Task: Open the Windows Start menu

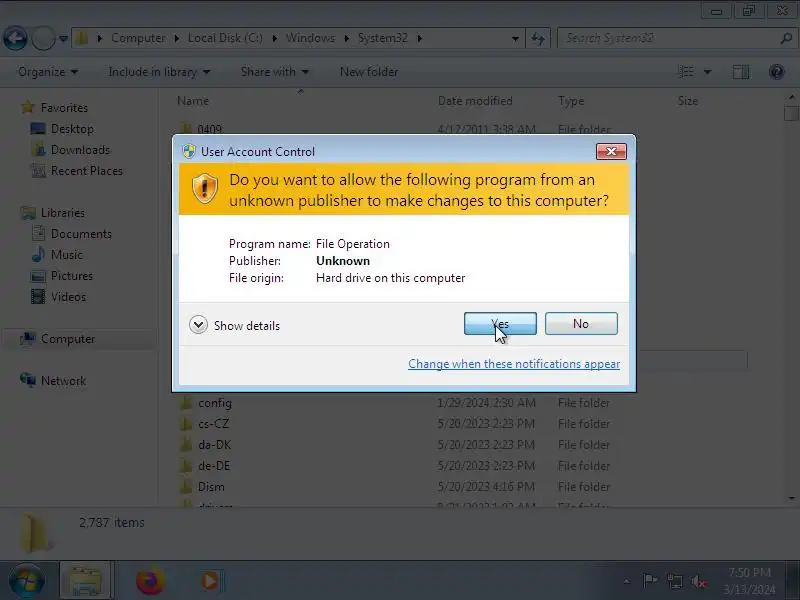Action: [x=27, y=581]
